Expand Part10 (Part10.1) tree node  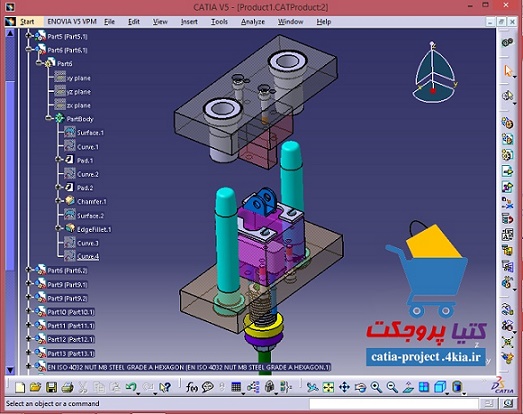coord(29,311)
